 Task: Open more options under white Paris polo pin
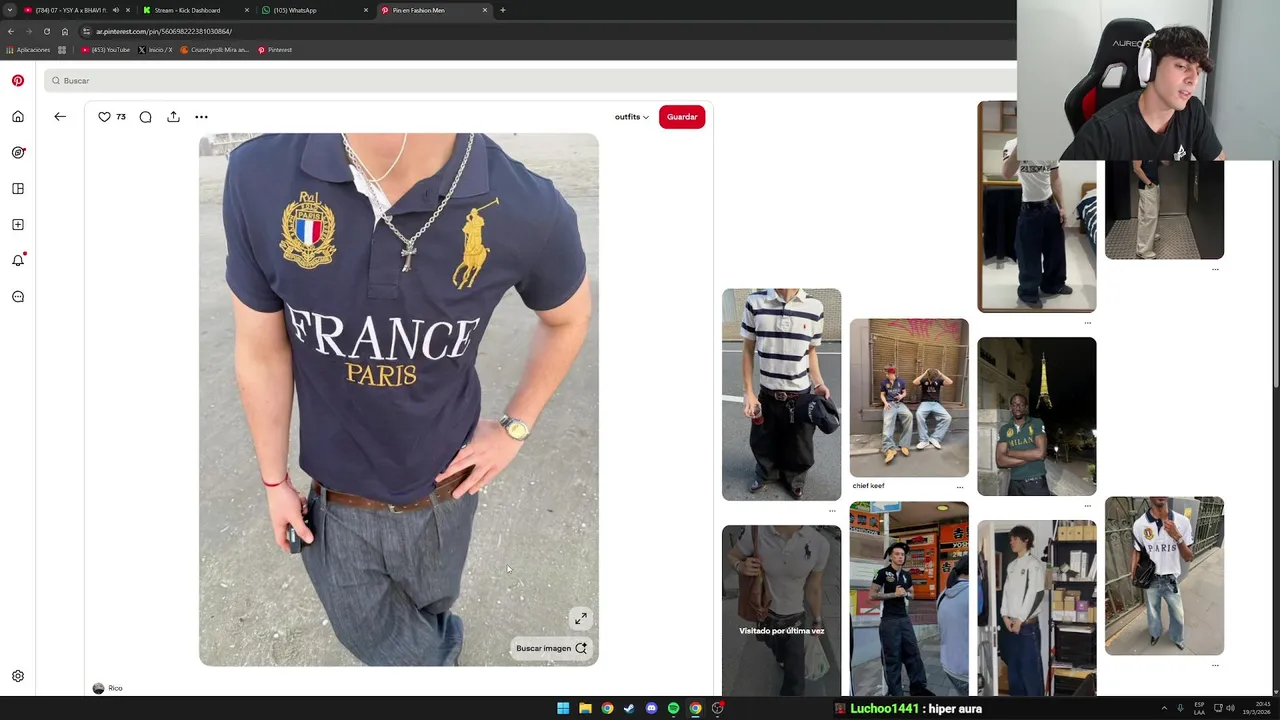(x=1215, y=665)
